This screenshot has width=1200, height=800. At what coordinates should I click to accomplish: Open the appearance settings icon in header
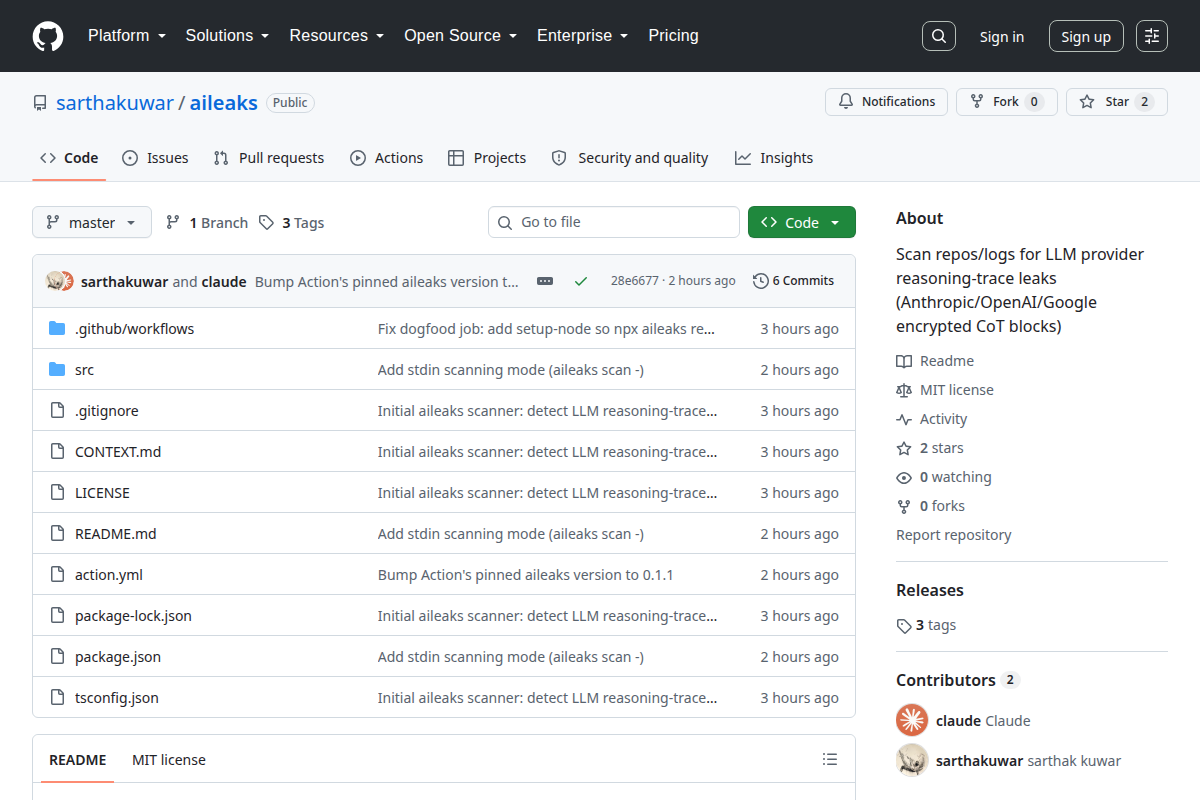(1152, 36)
